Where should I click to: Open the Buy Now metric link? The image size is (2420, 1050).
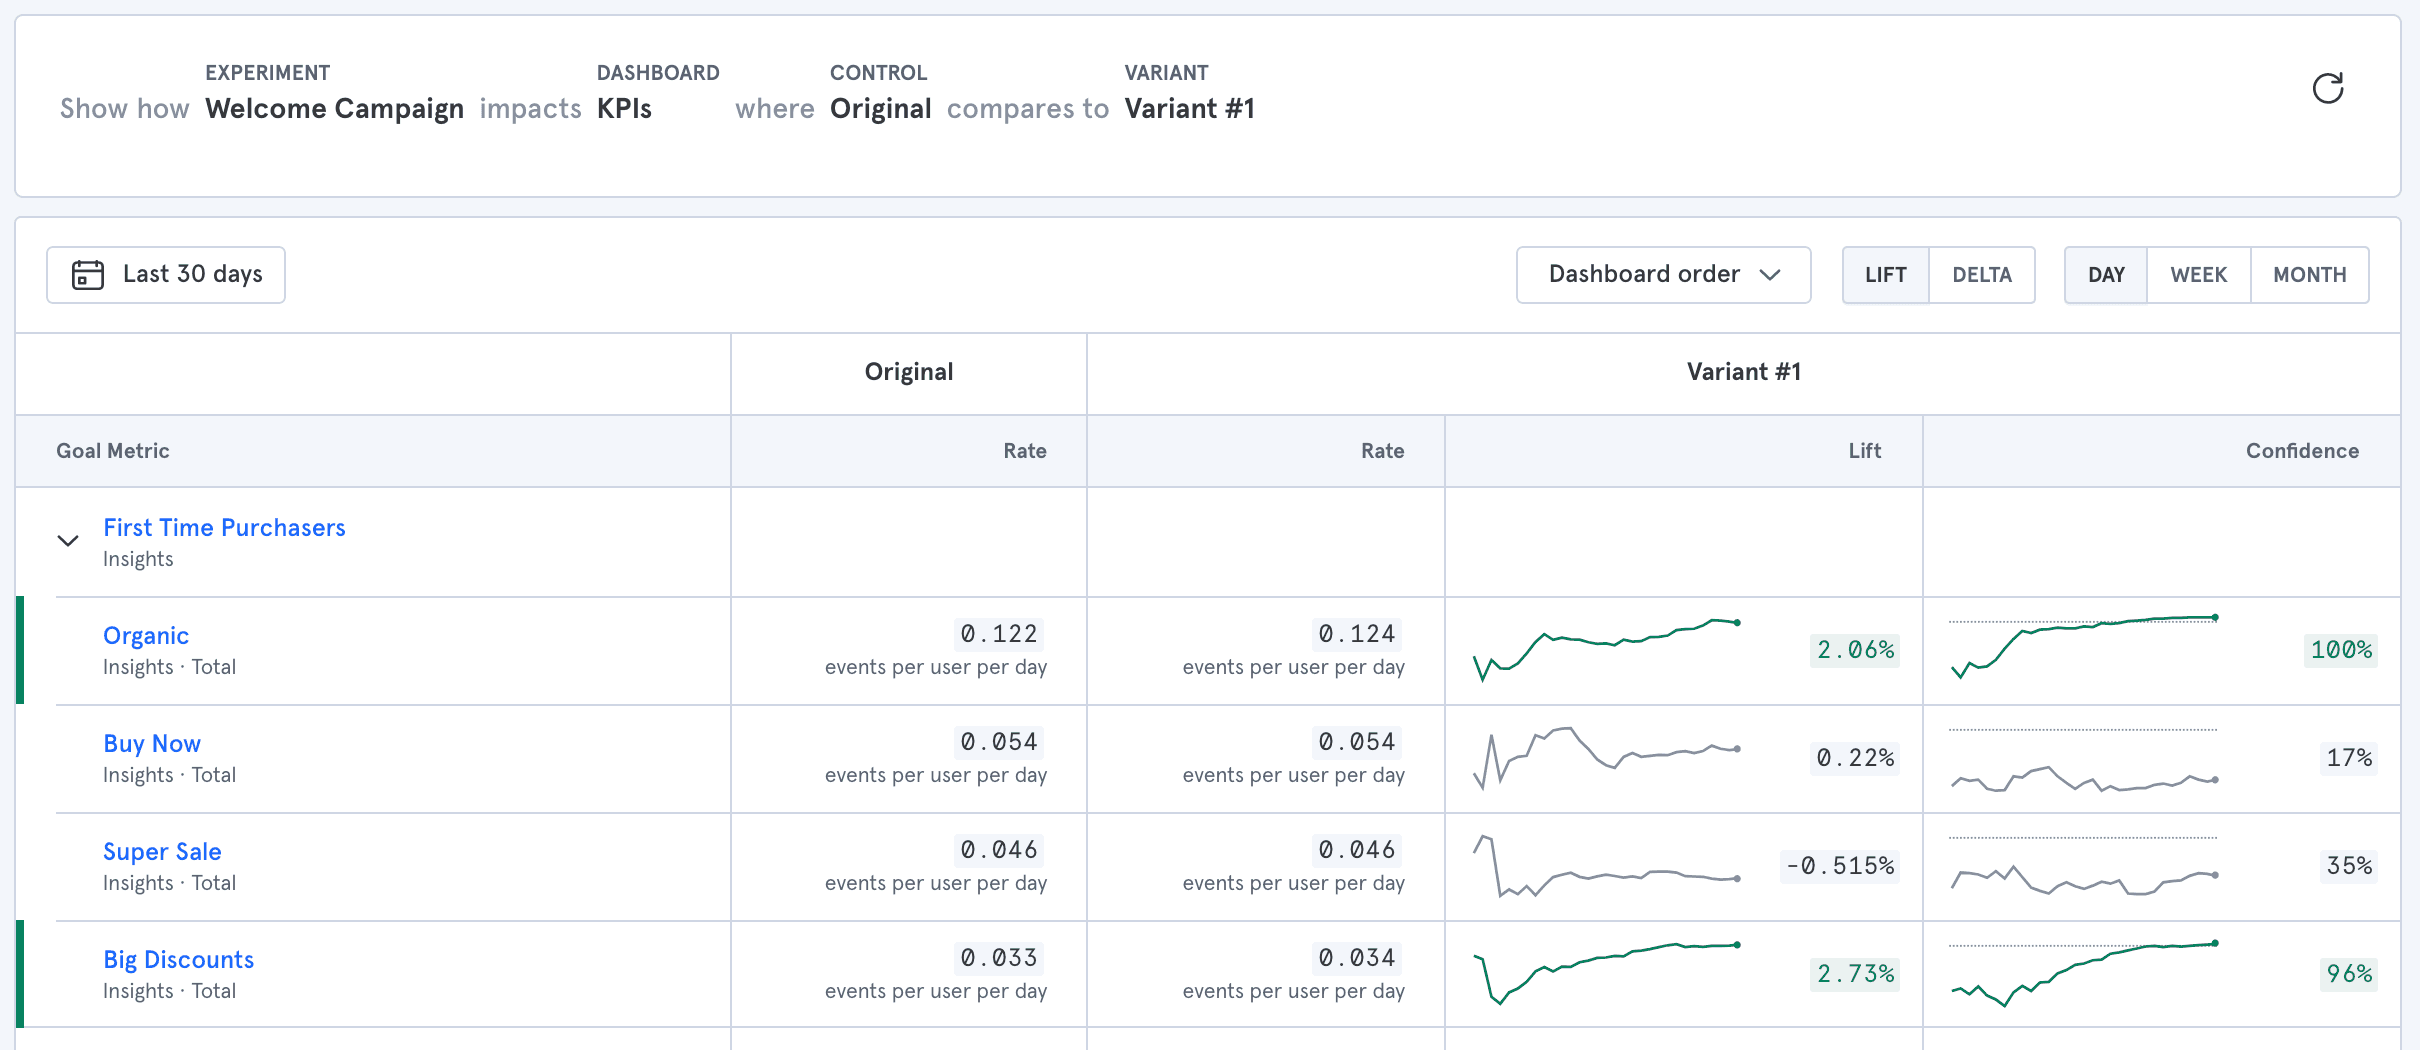coord(152,744)
